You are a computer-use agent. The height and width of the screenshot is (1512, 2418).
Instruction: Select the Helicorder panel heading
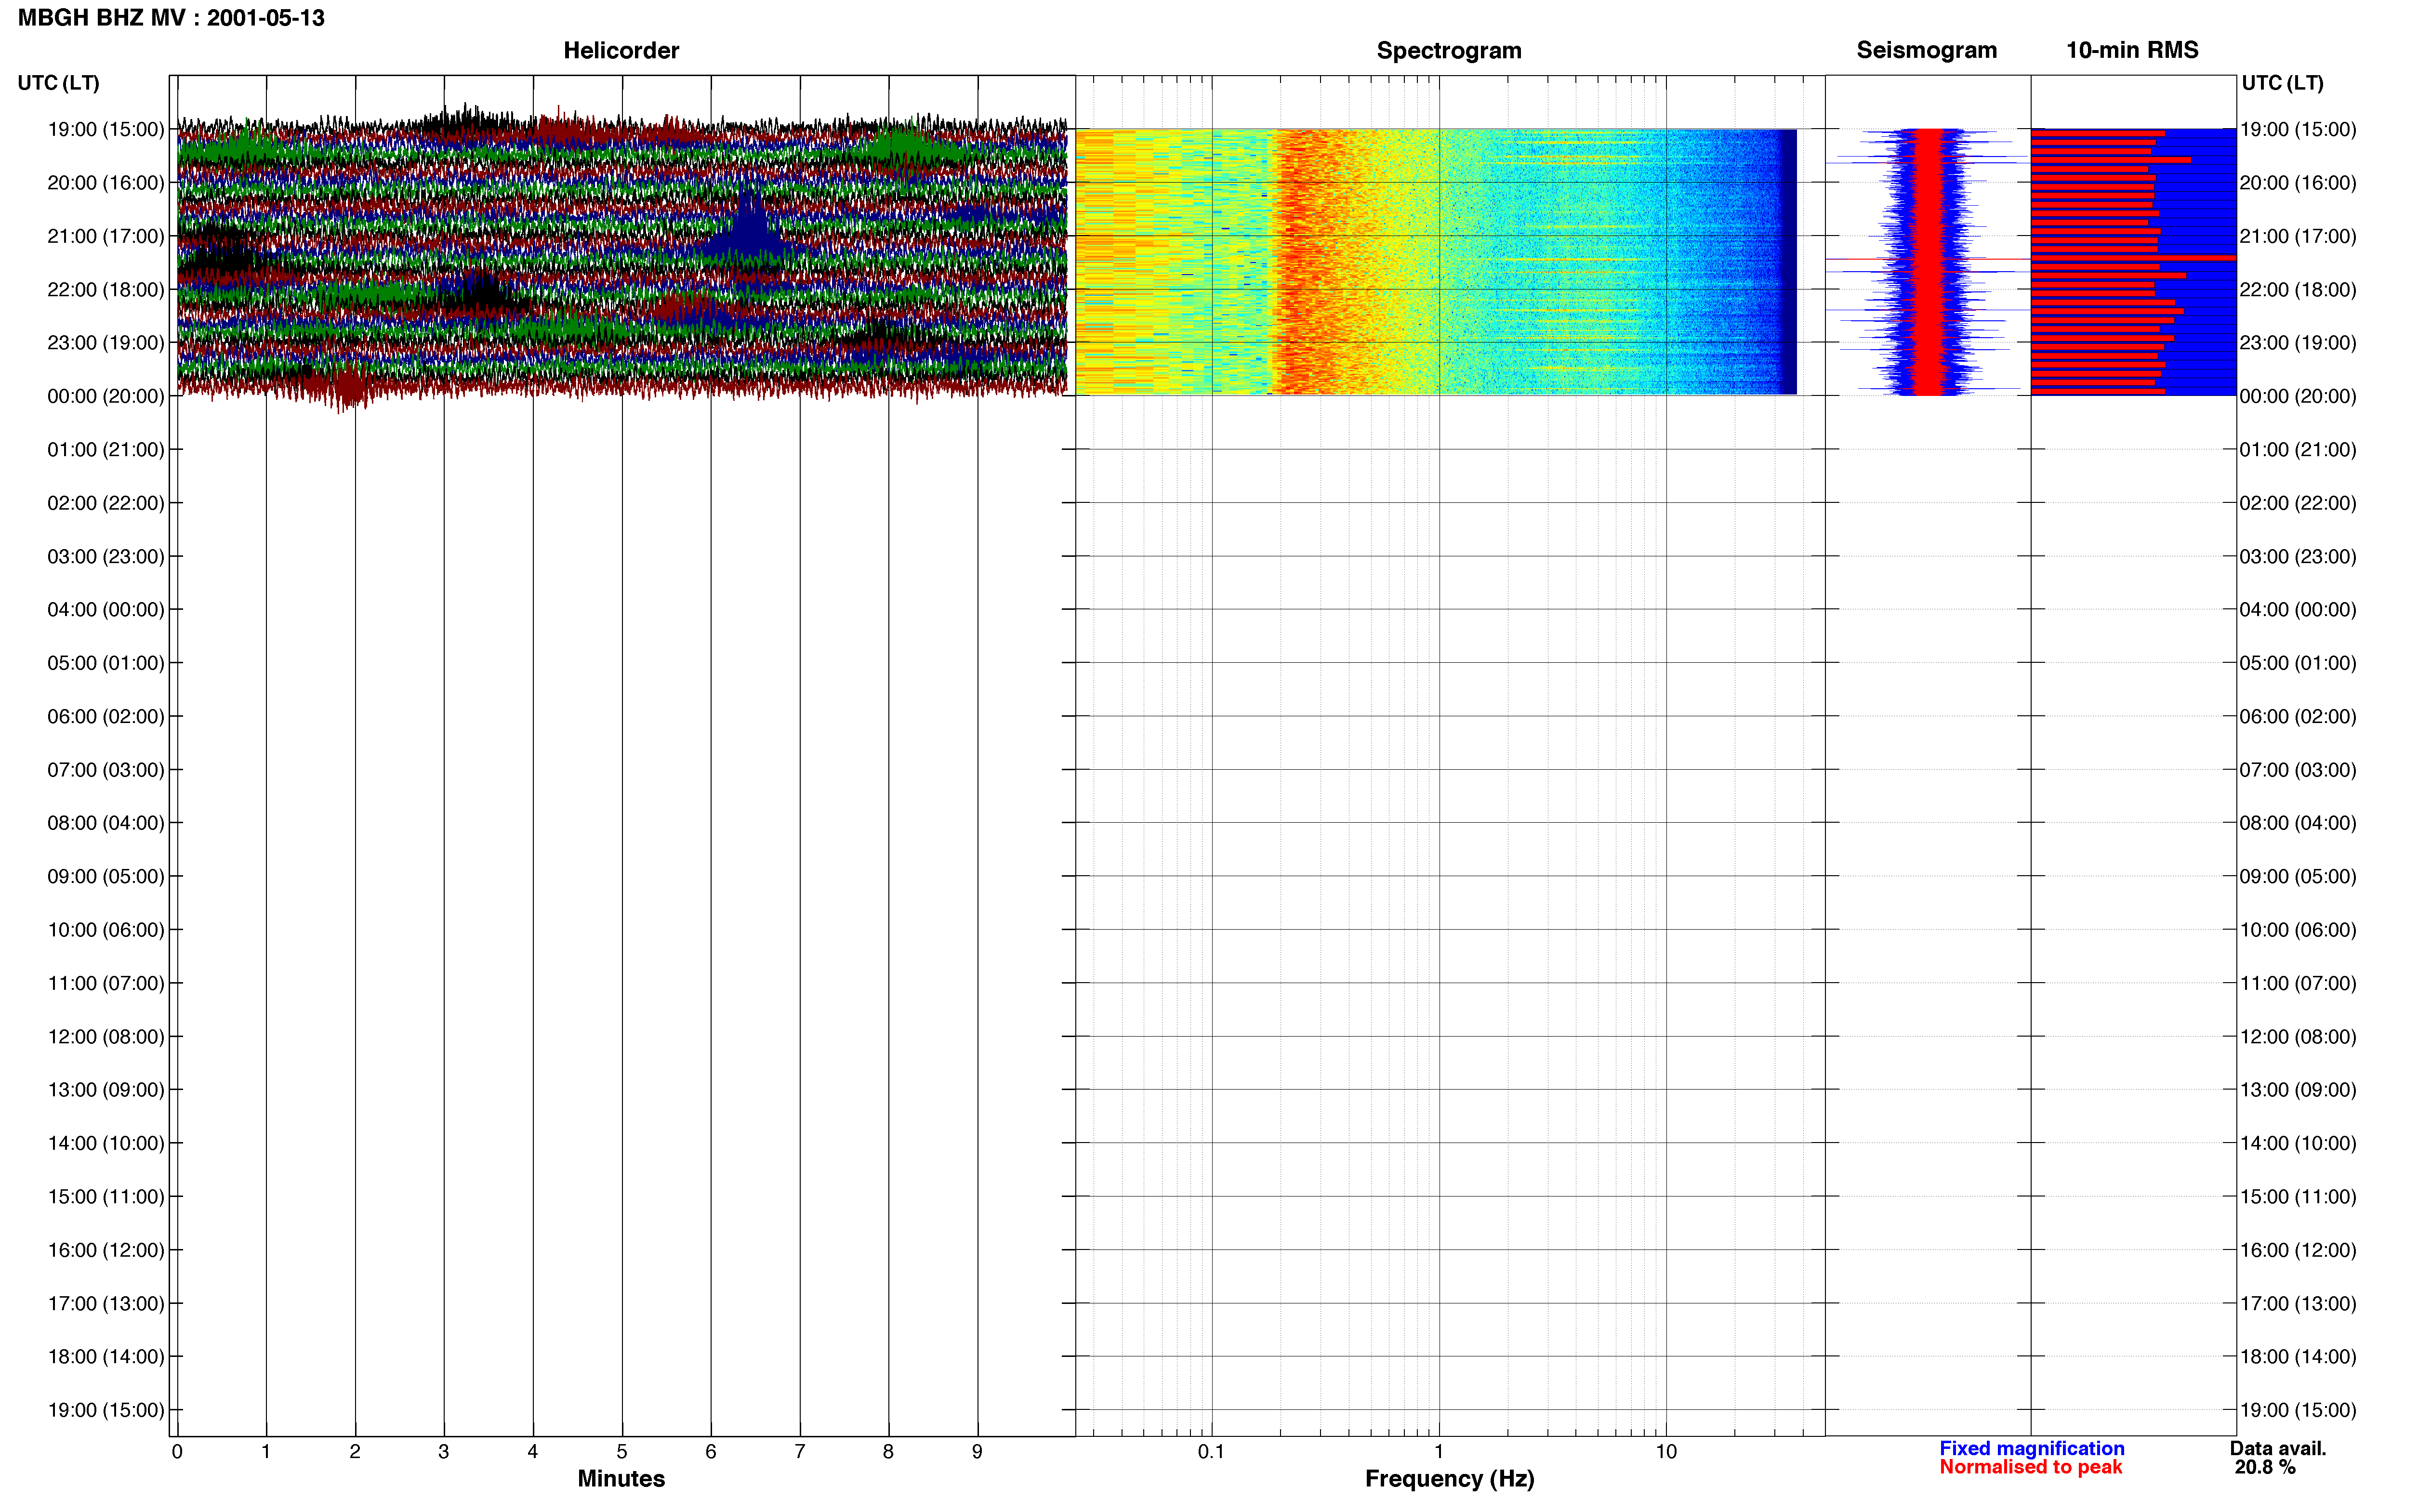621,50
